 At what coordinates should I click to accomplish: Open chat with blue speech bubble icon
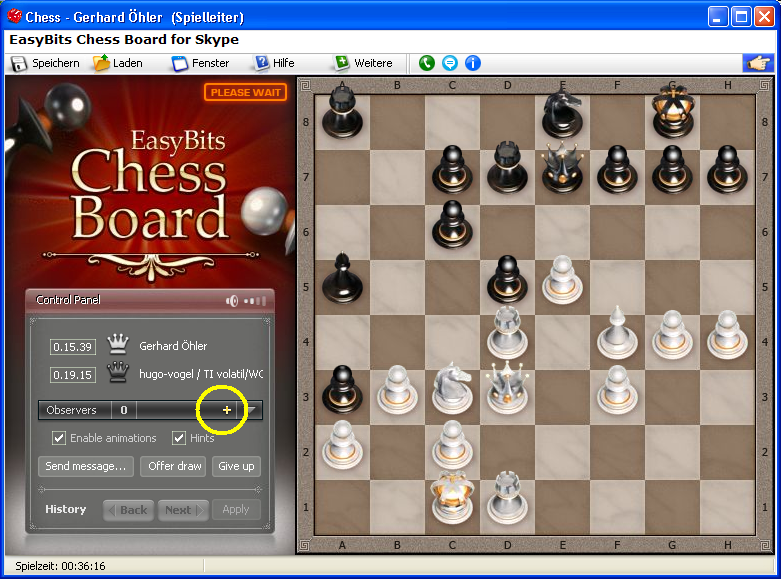(x=450, y=63)
